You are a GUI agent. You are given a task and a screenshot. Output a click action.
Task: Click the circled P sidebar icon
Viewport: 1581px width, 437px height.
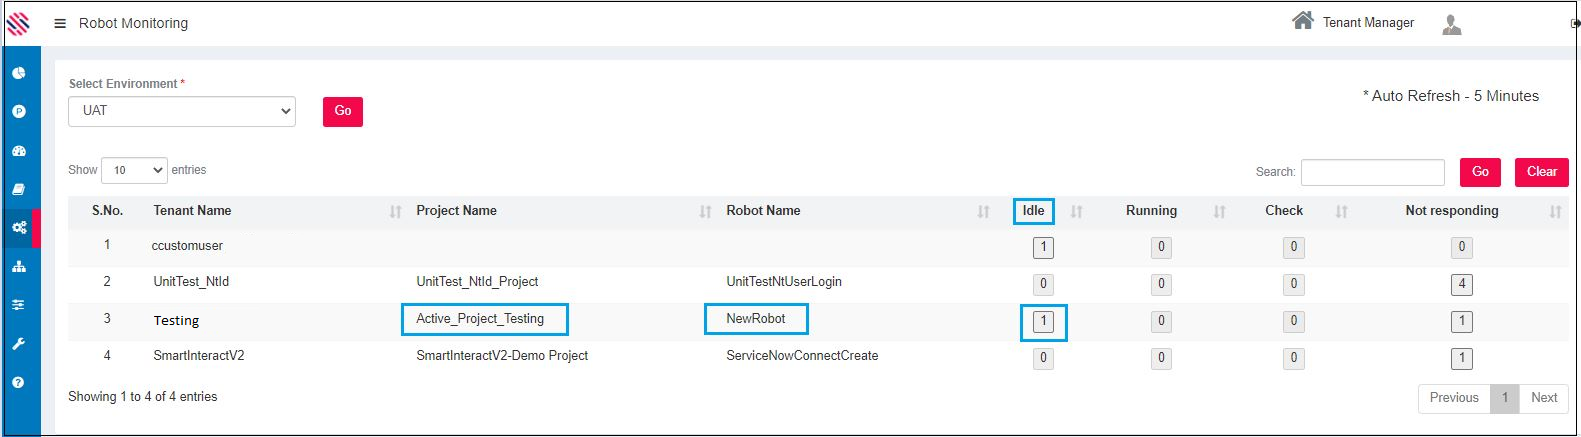[x=19, y=112]
